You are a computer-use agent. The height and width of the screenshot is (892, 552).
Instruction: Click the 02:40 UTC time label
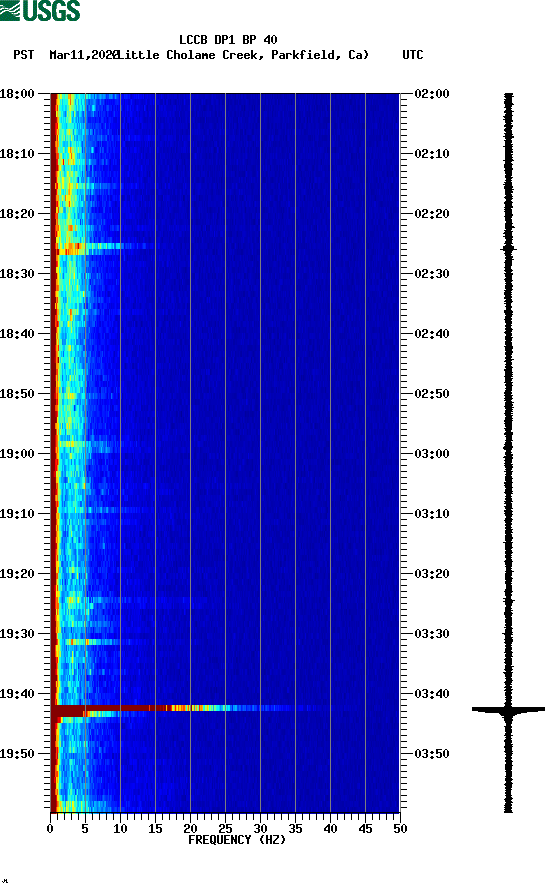(432, 334)
